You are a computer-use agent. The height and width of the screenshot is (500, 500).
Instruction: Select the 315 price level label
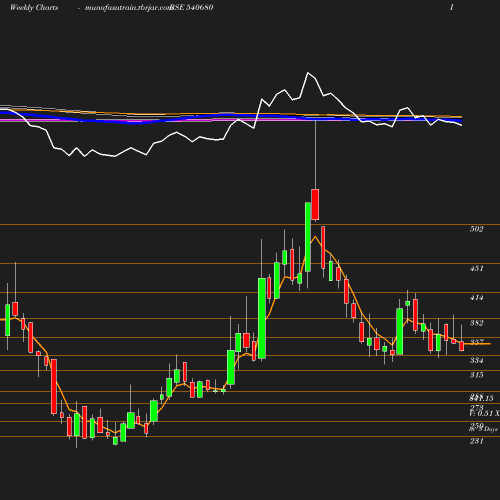pyautogui.click(x=476, y=375)
